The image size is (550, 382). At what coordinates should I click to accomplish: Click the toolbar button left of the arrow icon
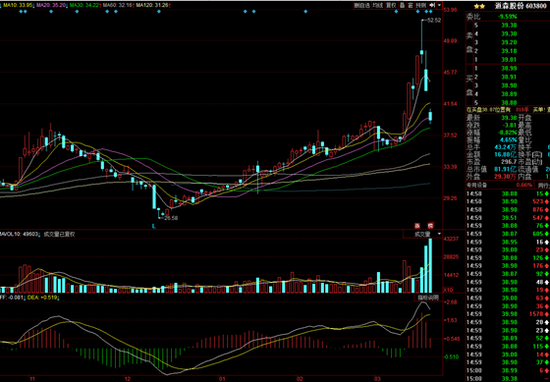tap(421, 5)
